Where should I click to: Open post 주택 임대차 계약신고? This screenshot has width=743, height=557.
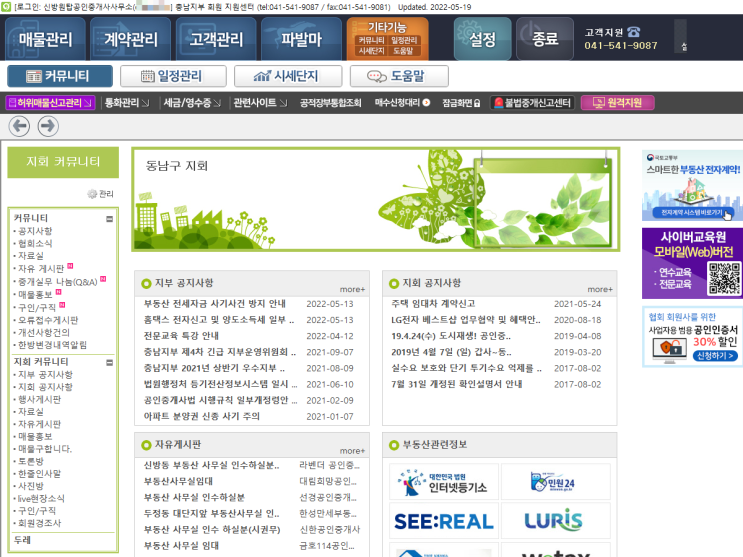[433, 303]
